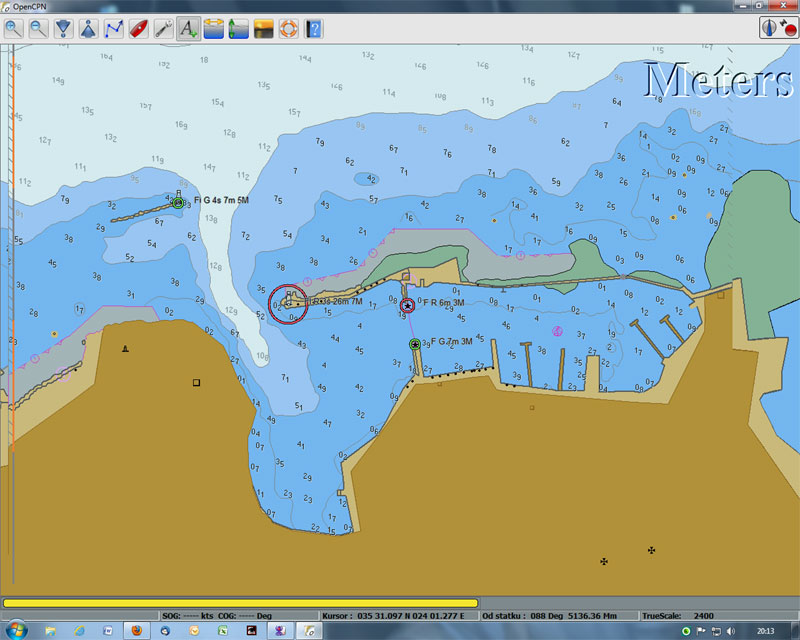Open the settings wrench toolbox

164,28
